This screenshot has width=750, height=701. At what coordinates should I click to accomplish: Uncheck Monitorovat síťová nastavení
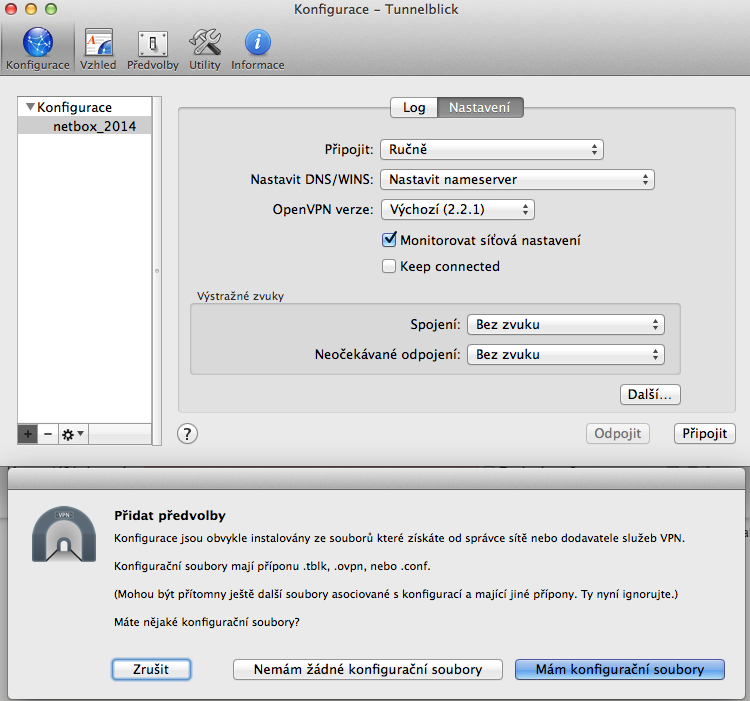pyautogui.click(x=390, y=240)
